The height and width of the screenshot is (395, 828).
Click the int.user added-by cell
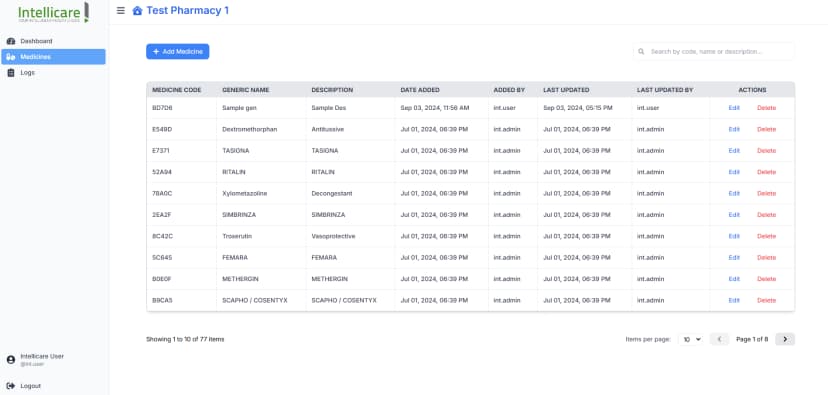coord(504,108)
